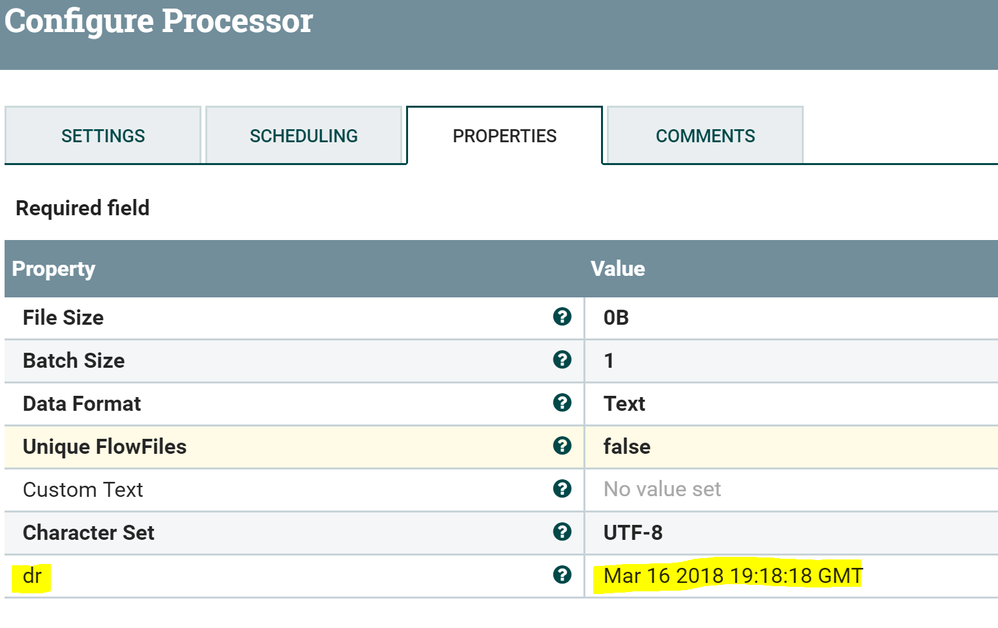Viewport: 998px width, 628px height.
Task: Open the Settings tab
Action: point(103,136)
